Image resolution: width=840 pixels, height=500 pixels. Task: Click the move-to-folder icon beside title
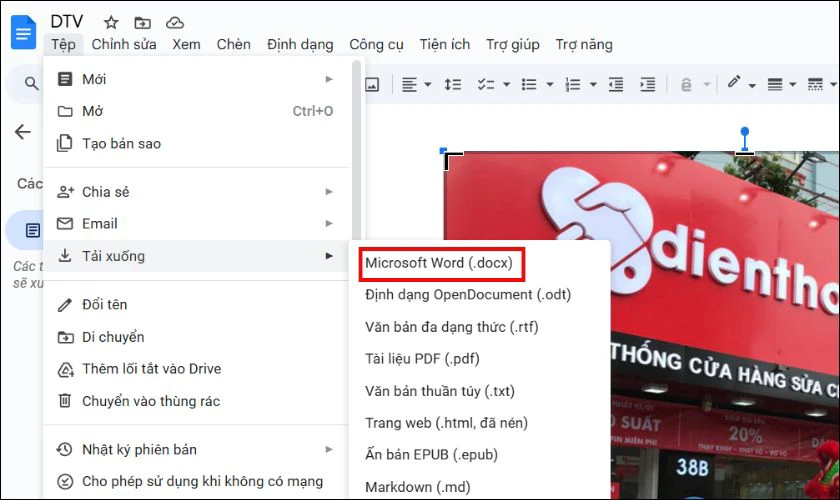[x=142, y=23]
